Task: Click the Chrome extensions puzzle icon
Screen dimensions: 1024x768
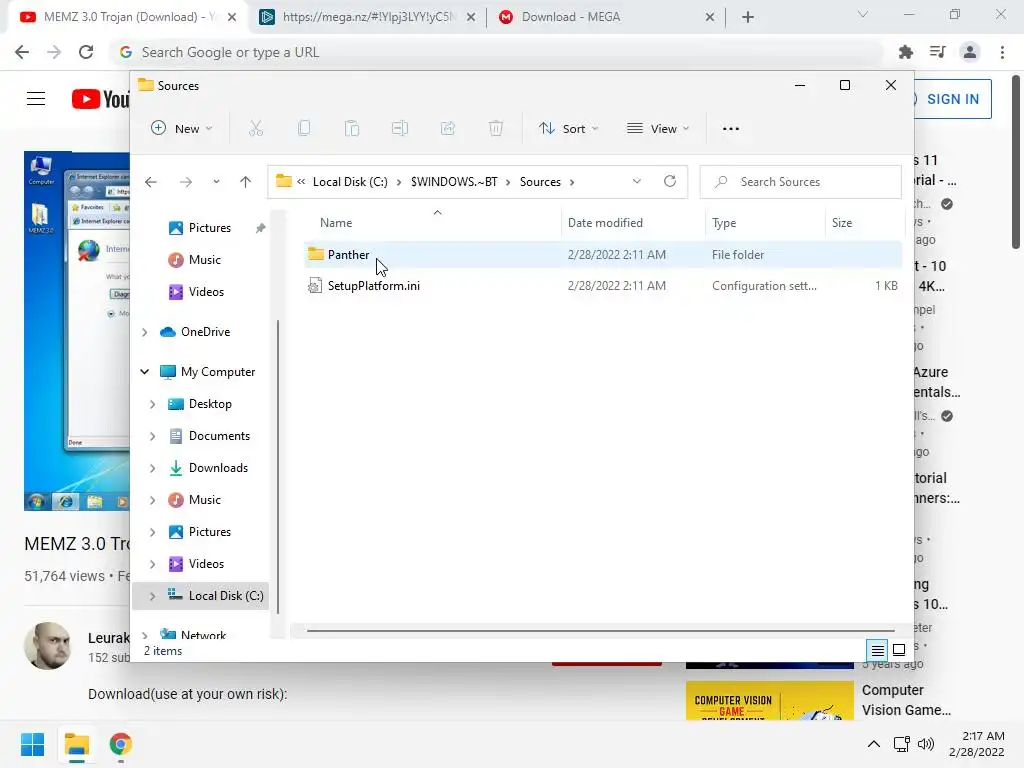Action: coord(906,52)
